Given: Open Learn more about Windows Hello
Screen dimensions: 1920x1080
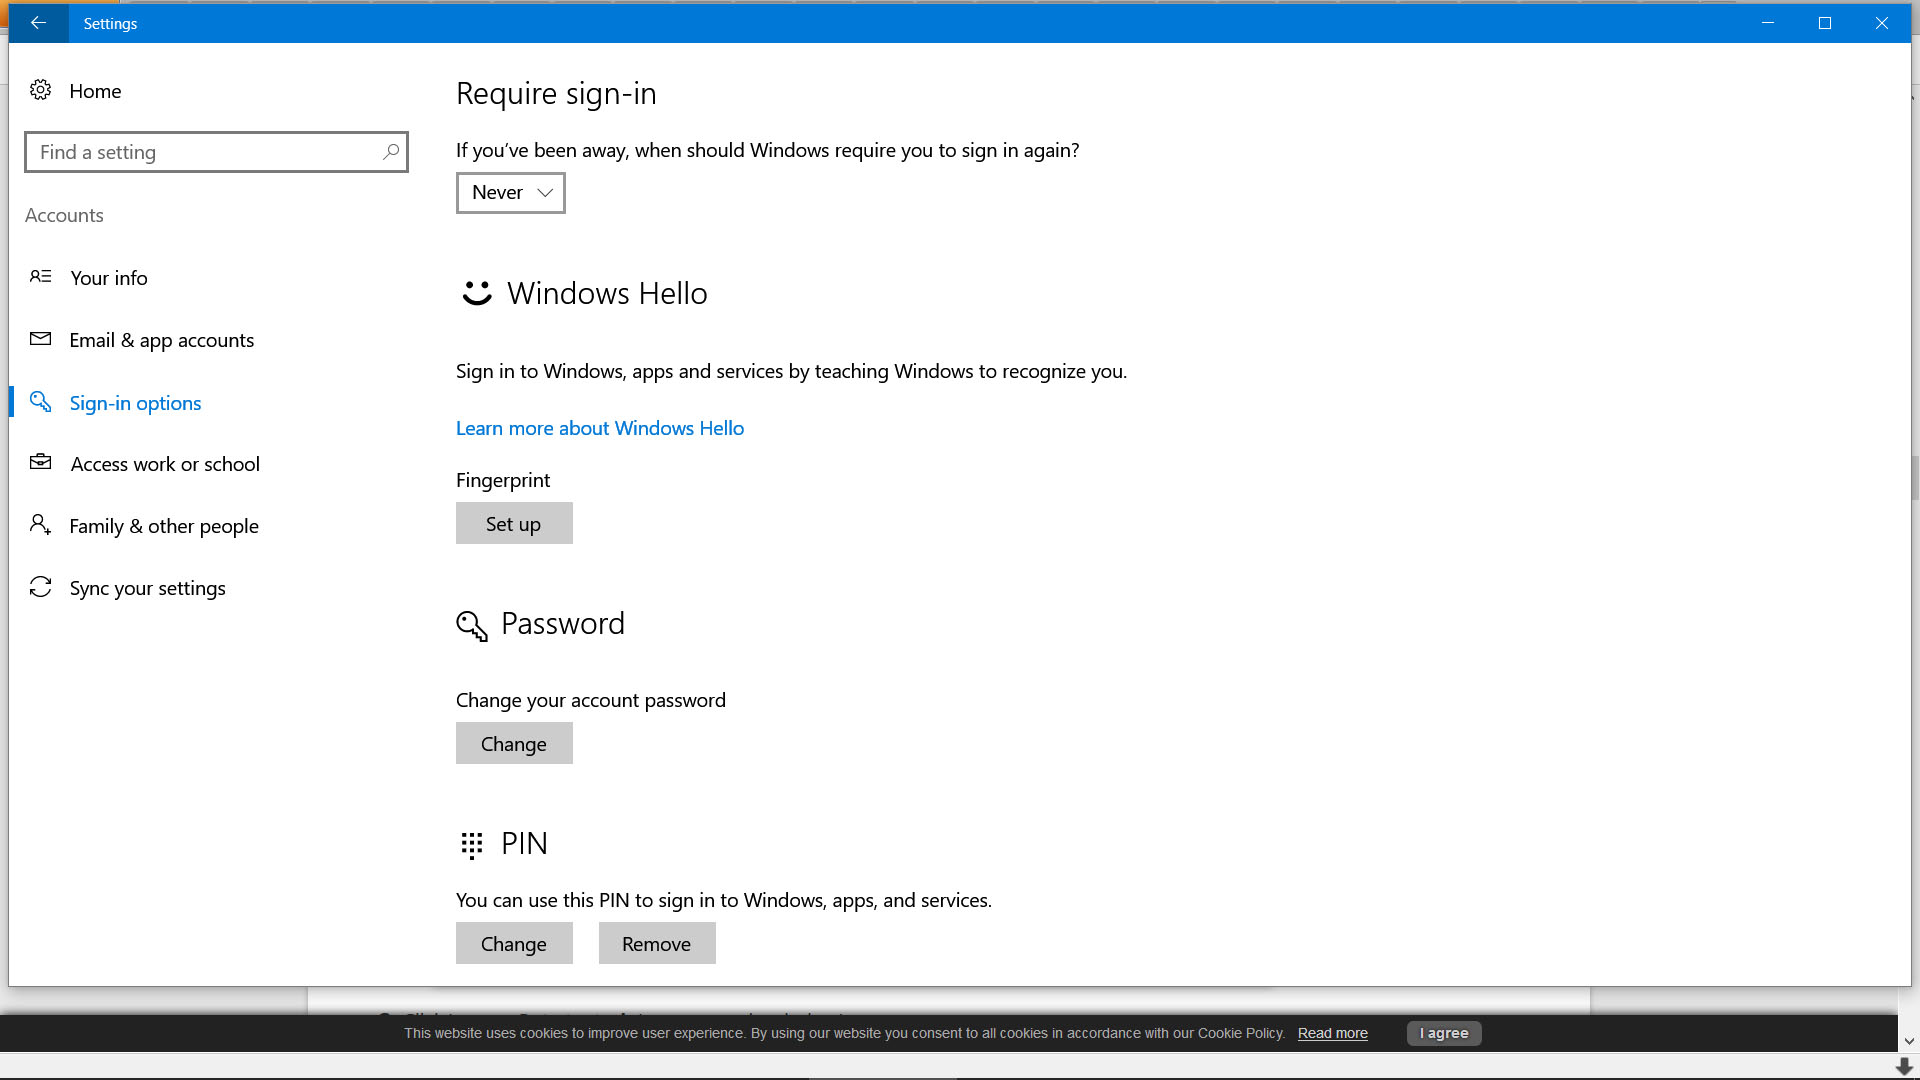Looking at the screenshot, I should point(600,428).
